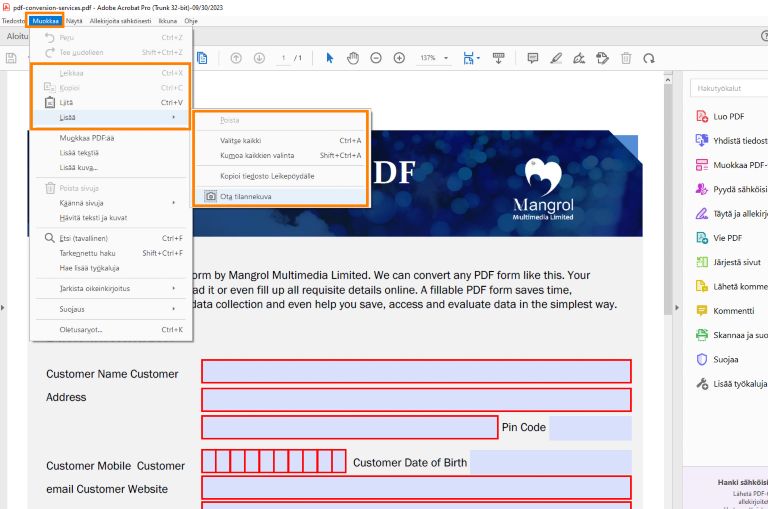
Task: Click the sign document pen icon
Action: (x=579, y=58)
